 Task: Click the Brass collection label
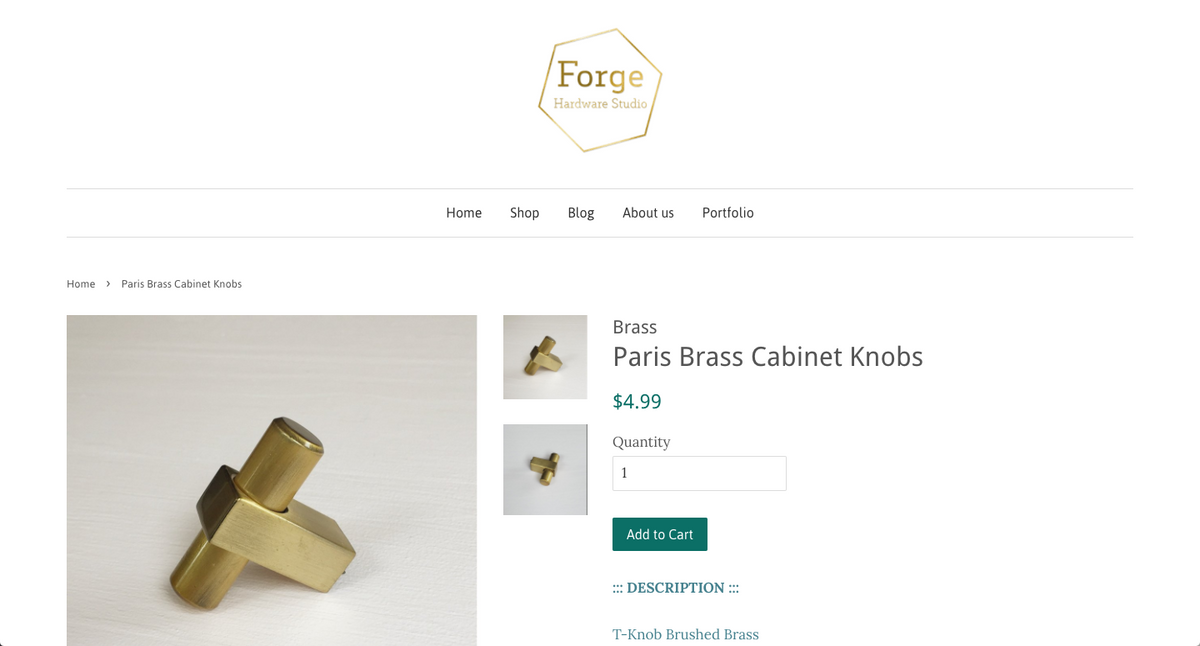(634, 327)
